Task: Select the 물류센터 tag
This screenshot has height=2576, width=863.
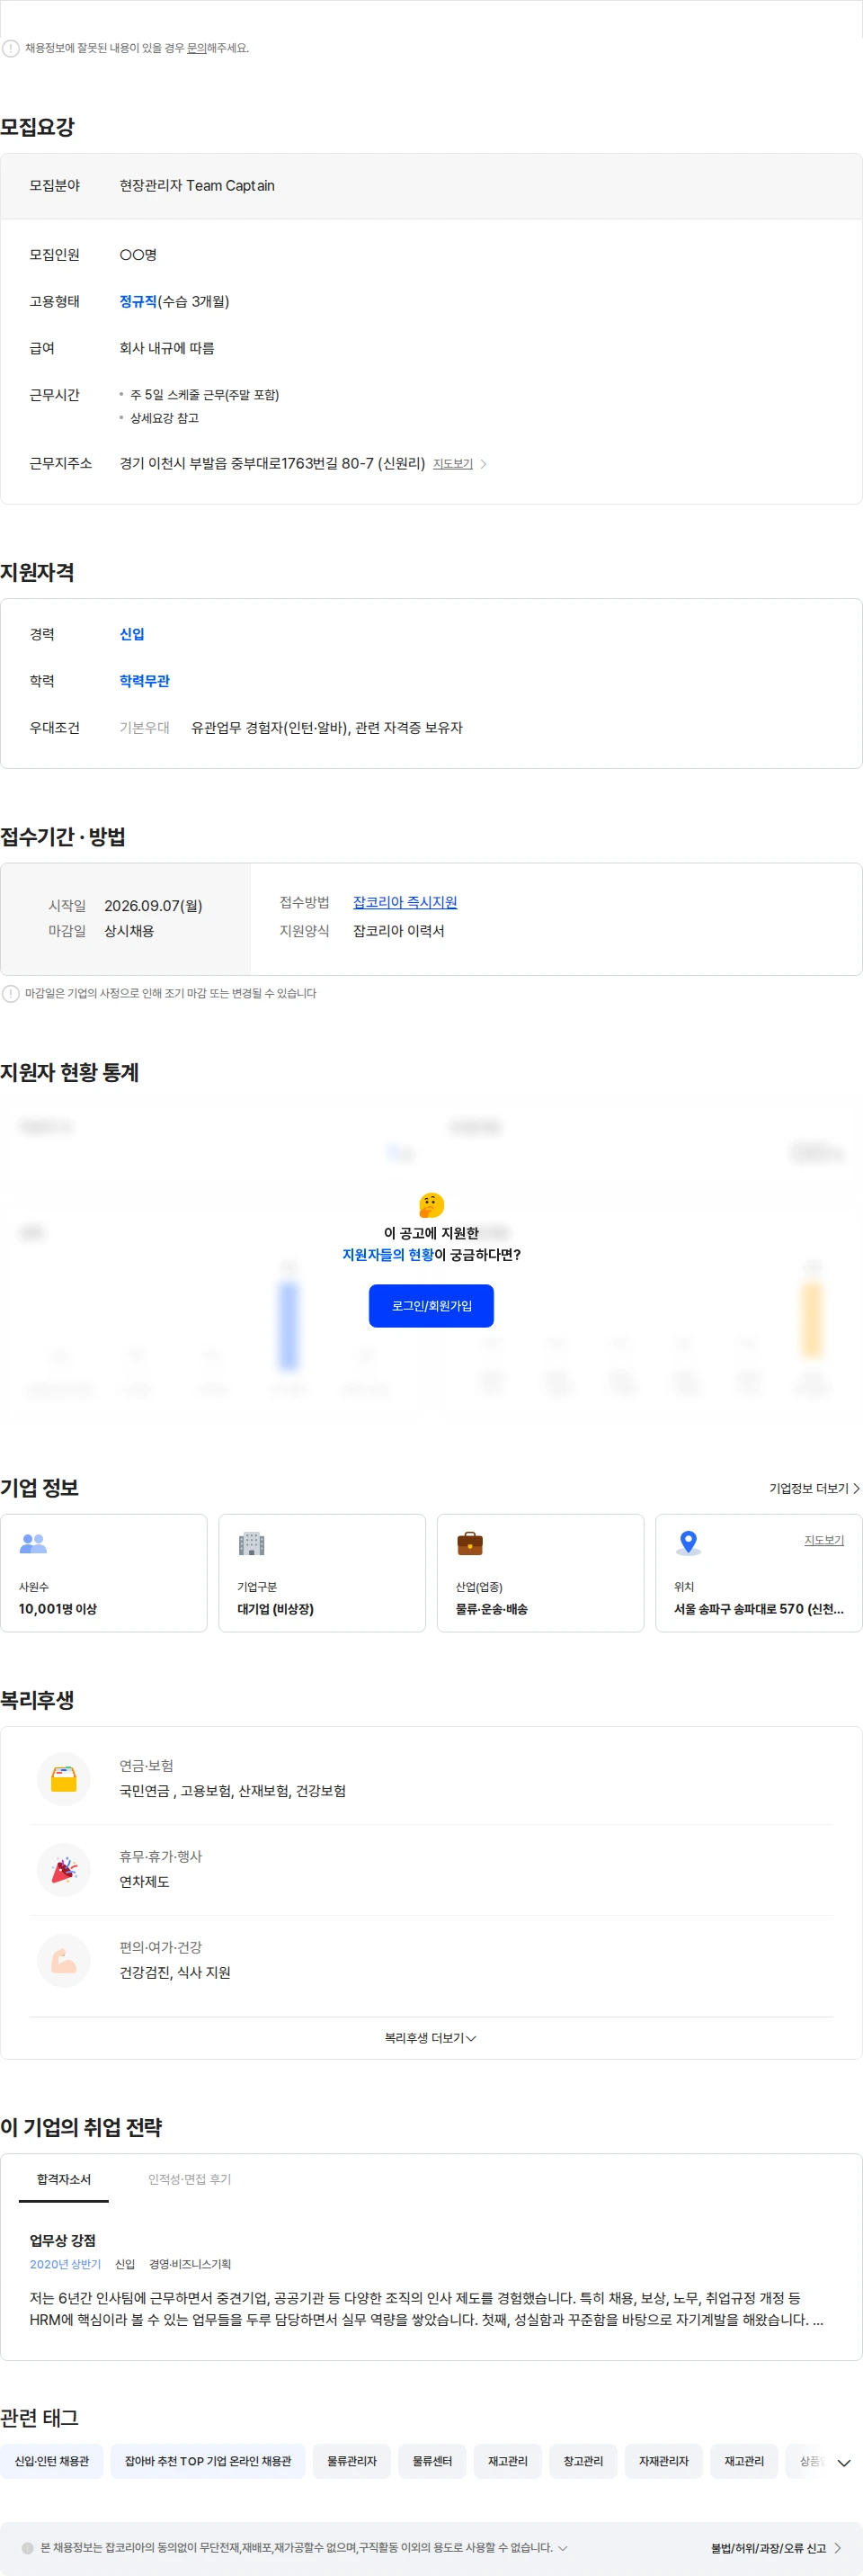Action: (432, 2461)
